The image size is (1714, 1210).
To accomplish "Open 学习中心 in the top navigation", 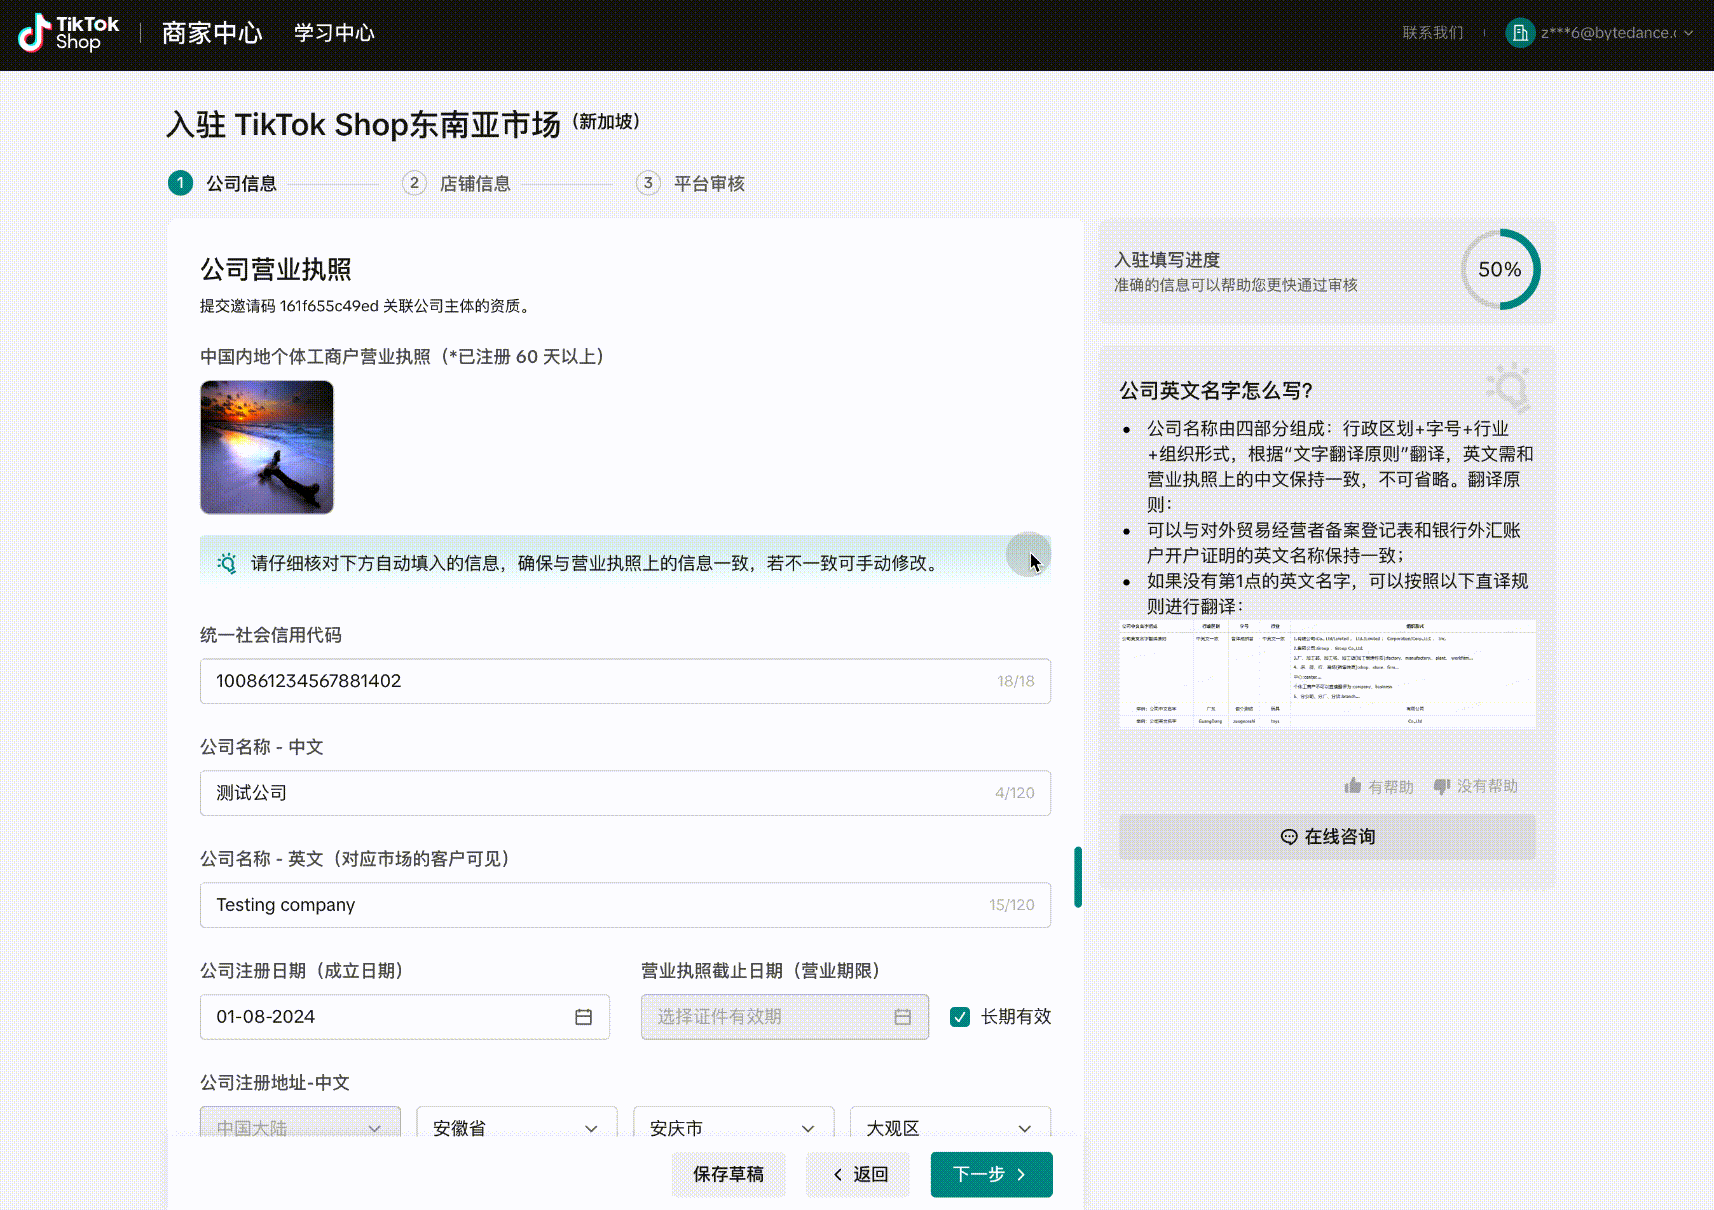I will (x=334, y=33).
